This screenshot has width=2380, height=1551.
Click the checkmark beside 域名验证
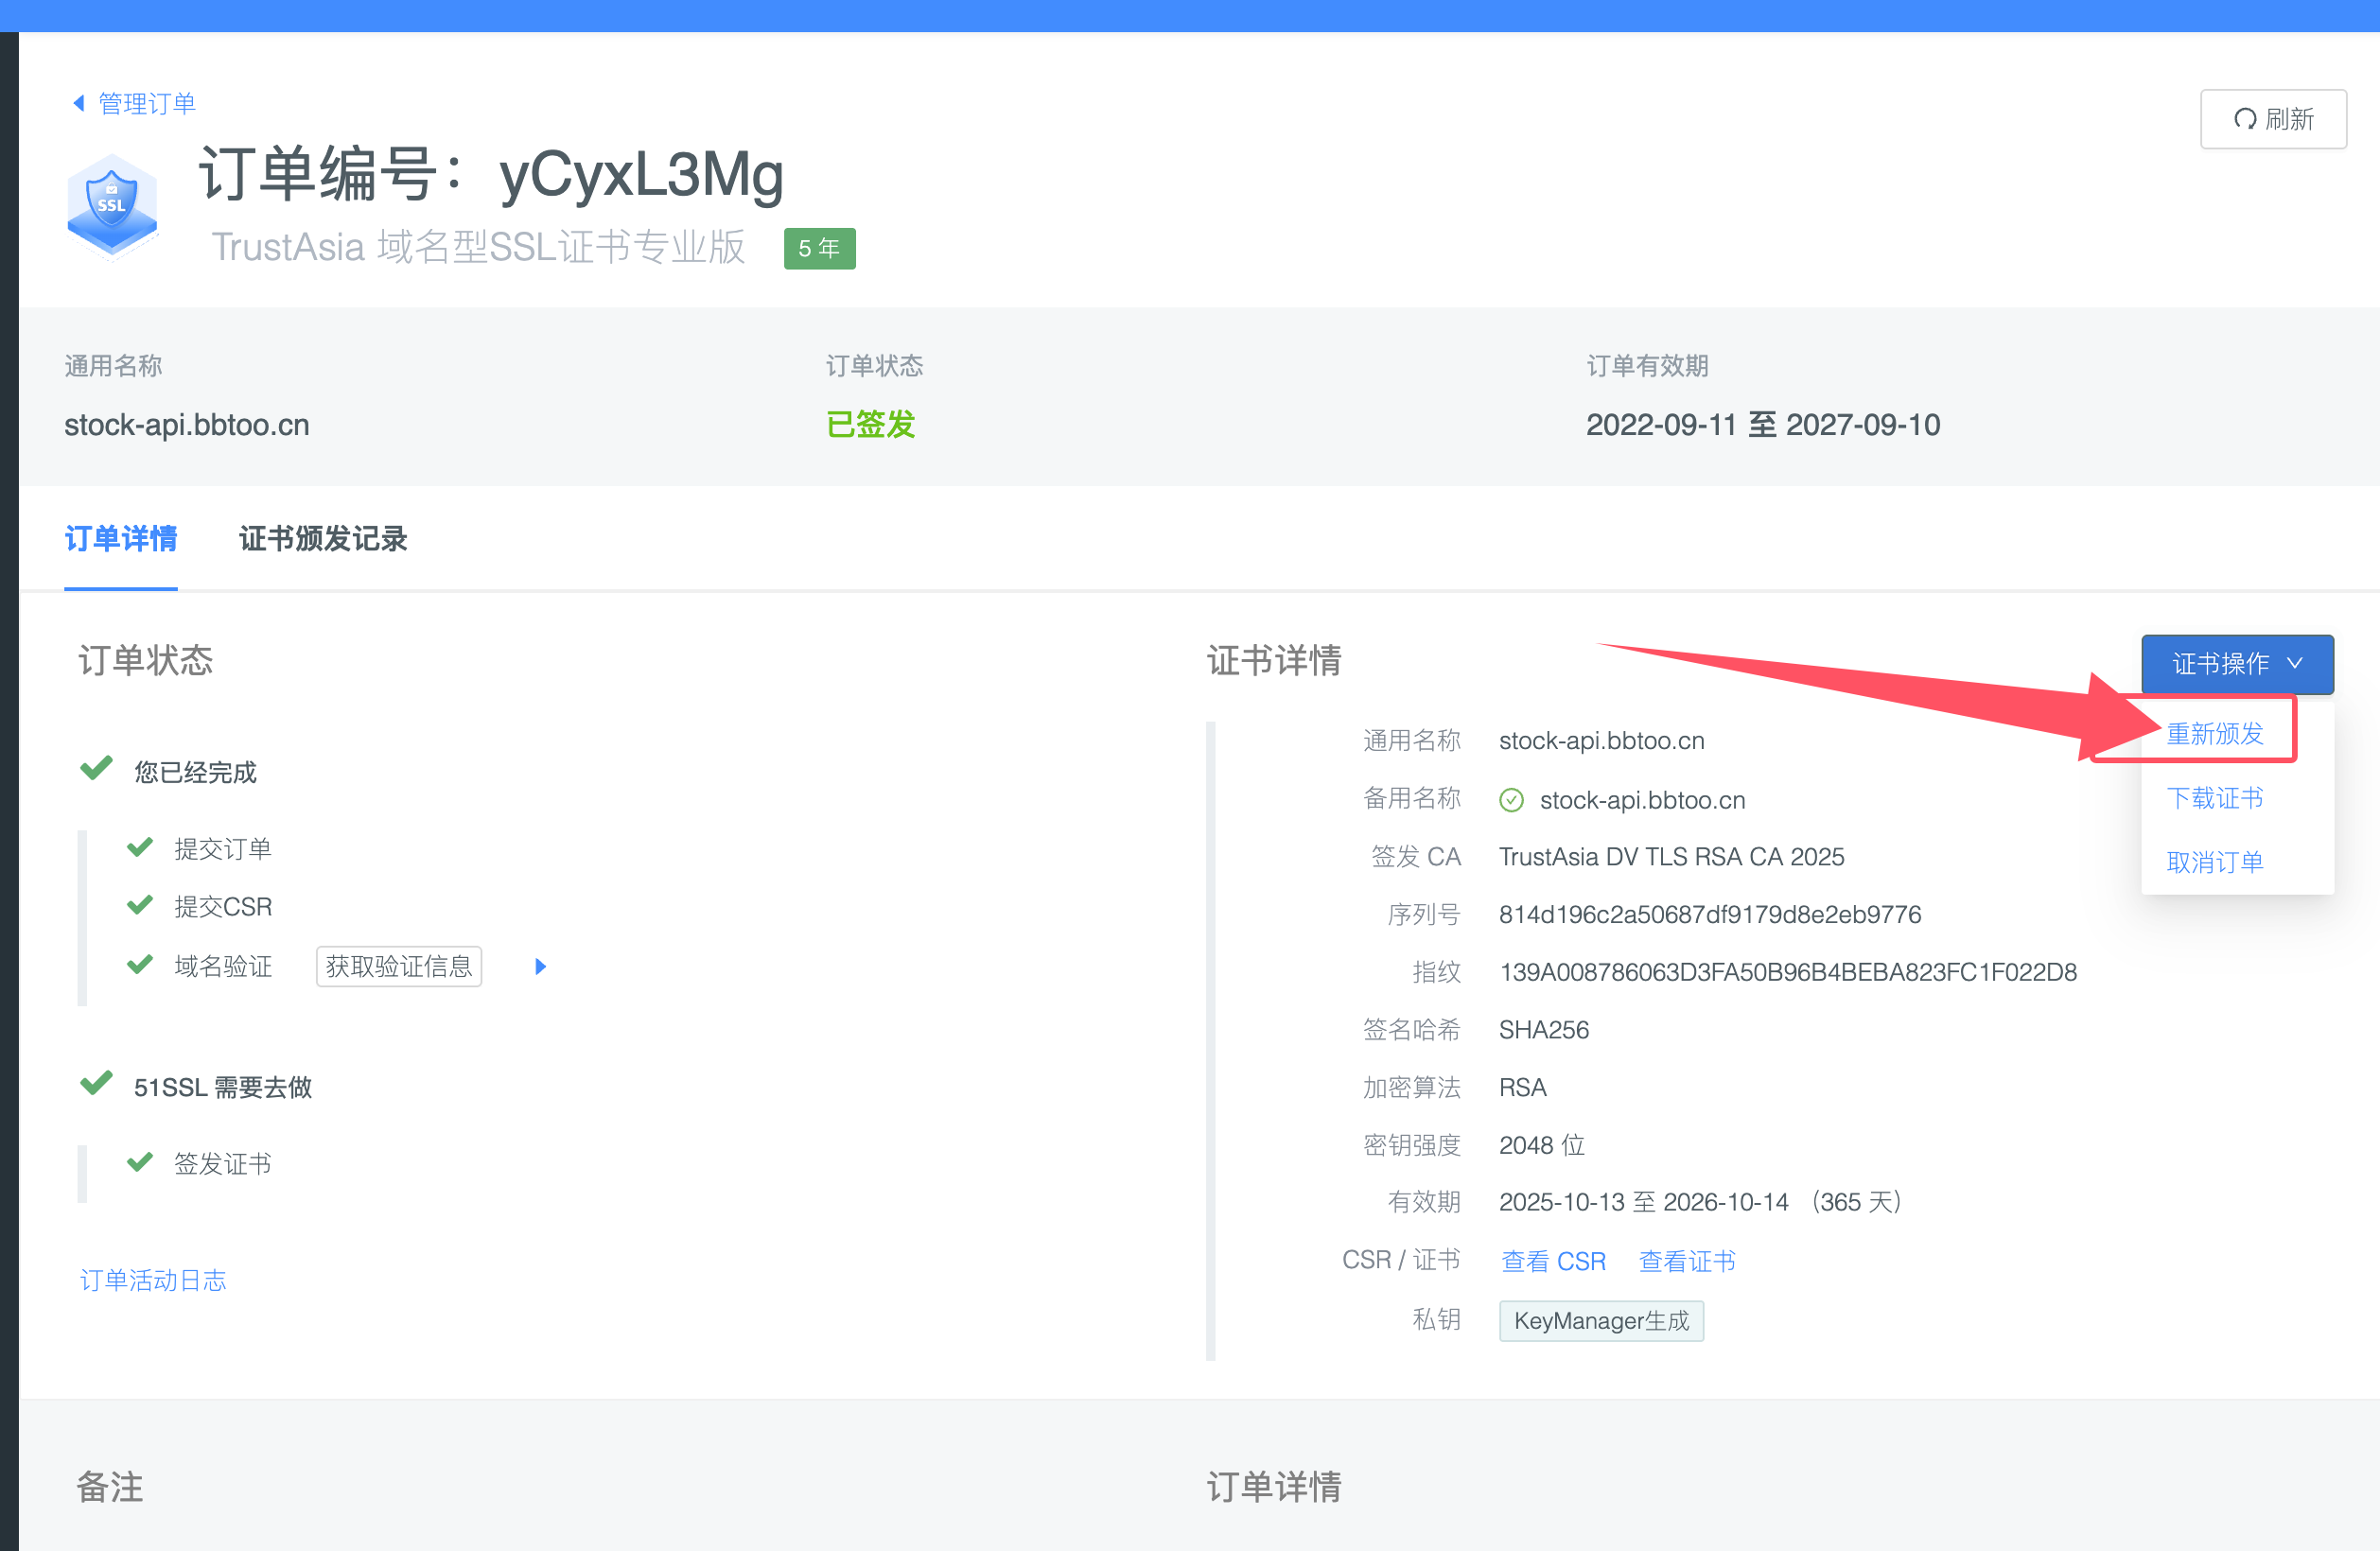click(140, 964)
